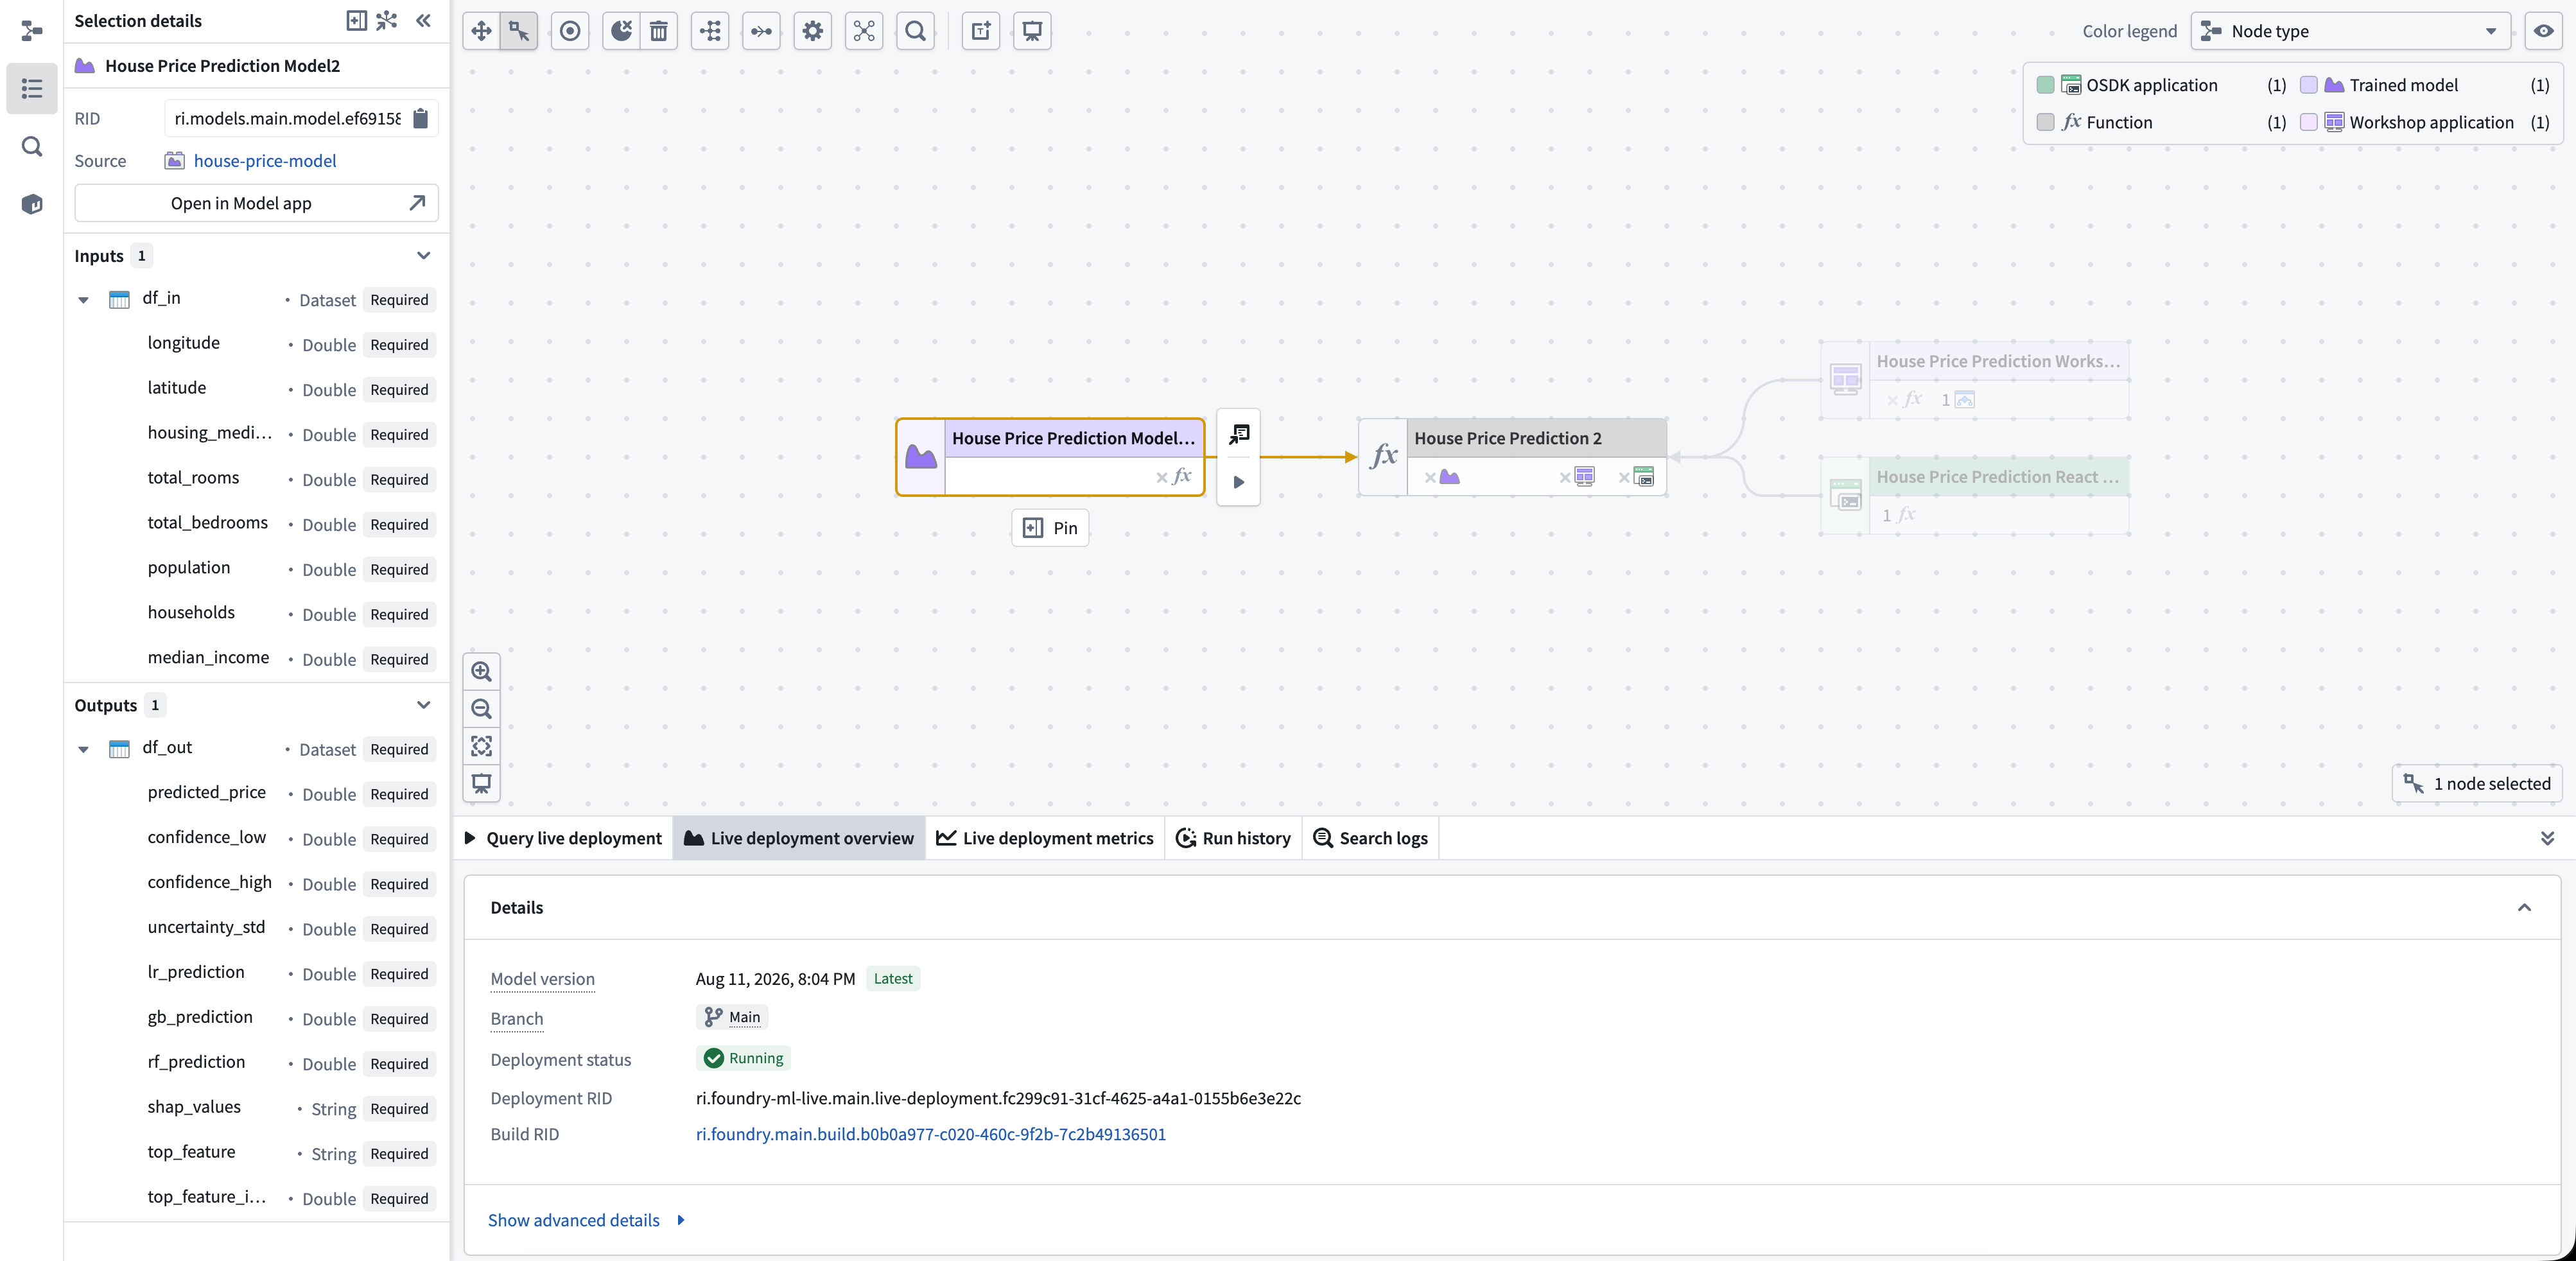Viewport: 2576px width, 1261px height.
Task: Click Open in Model app button
Action: coord(256,203)
